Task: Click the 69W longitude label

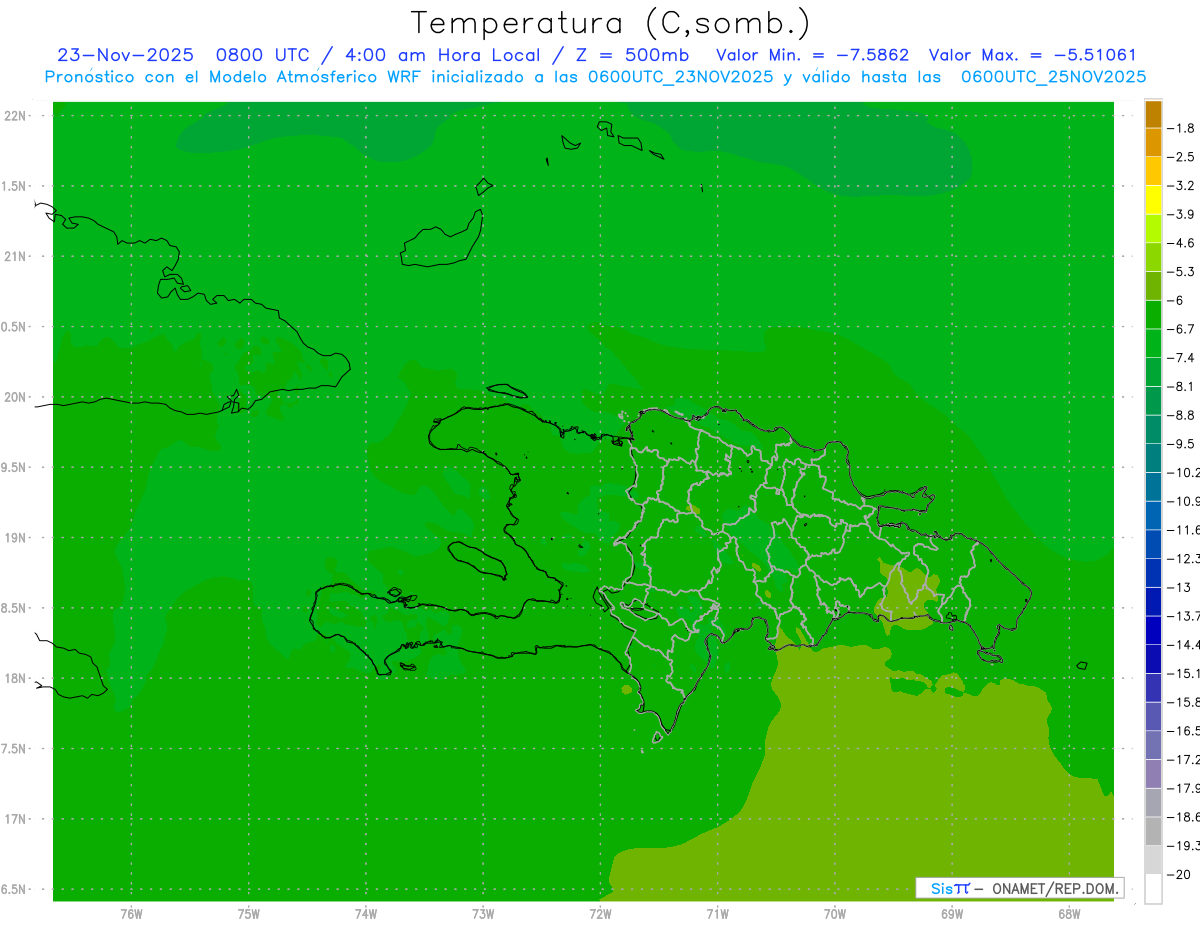Action: click(952, 914)
